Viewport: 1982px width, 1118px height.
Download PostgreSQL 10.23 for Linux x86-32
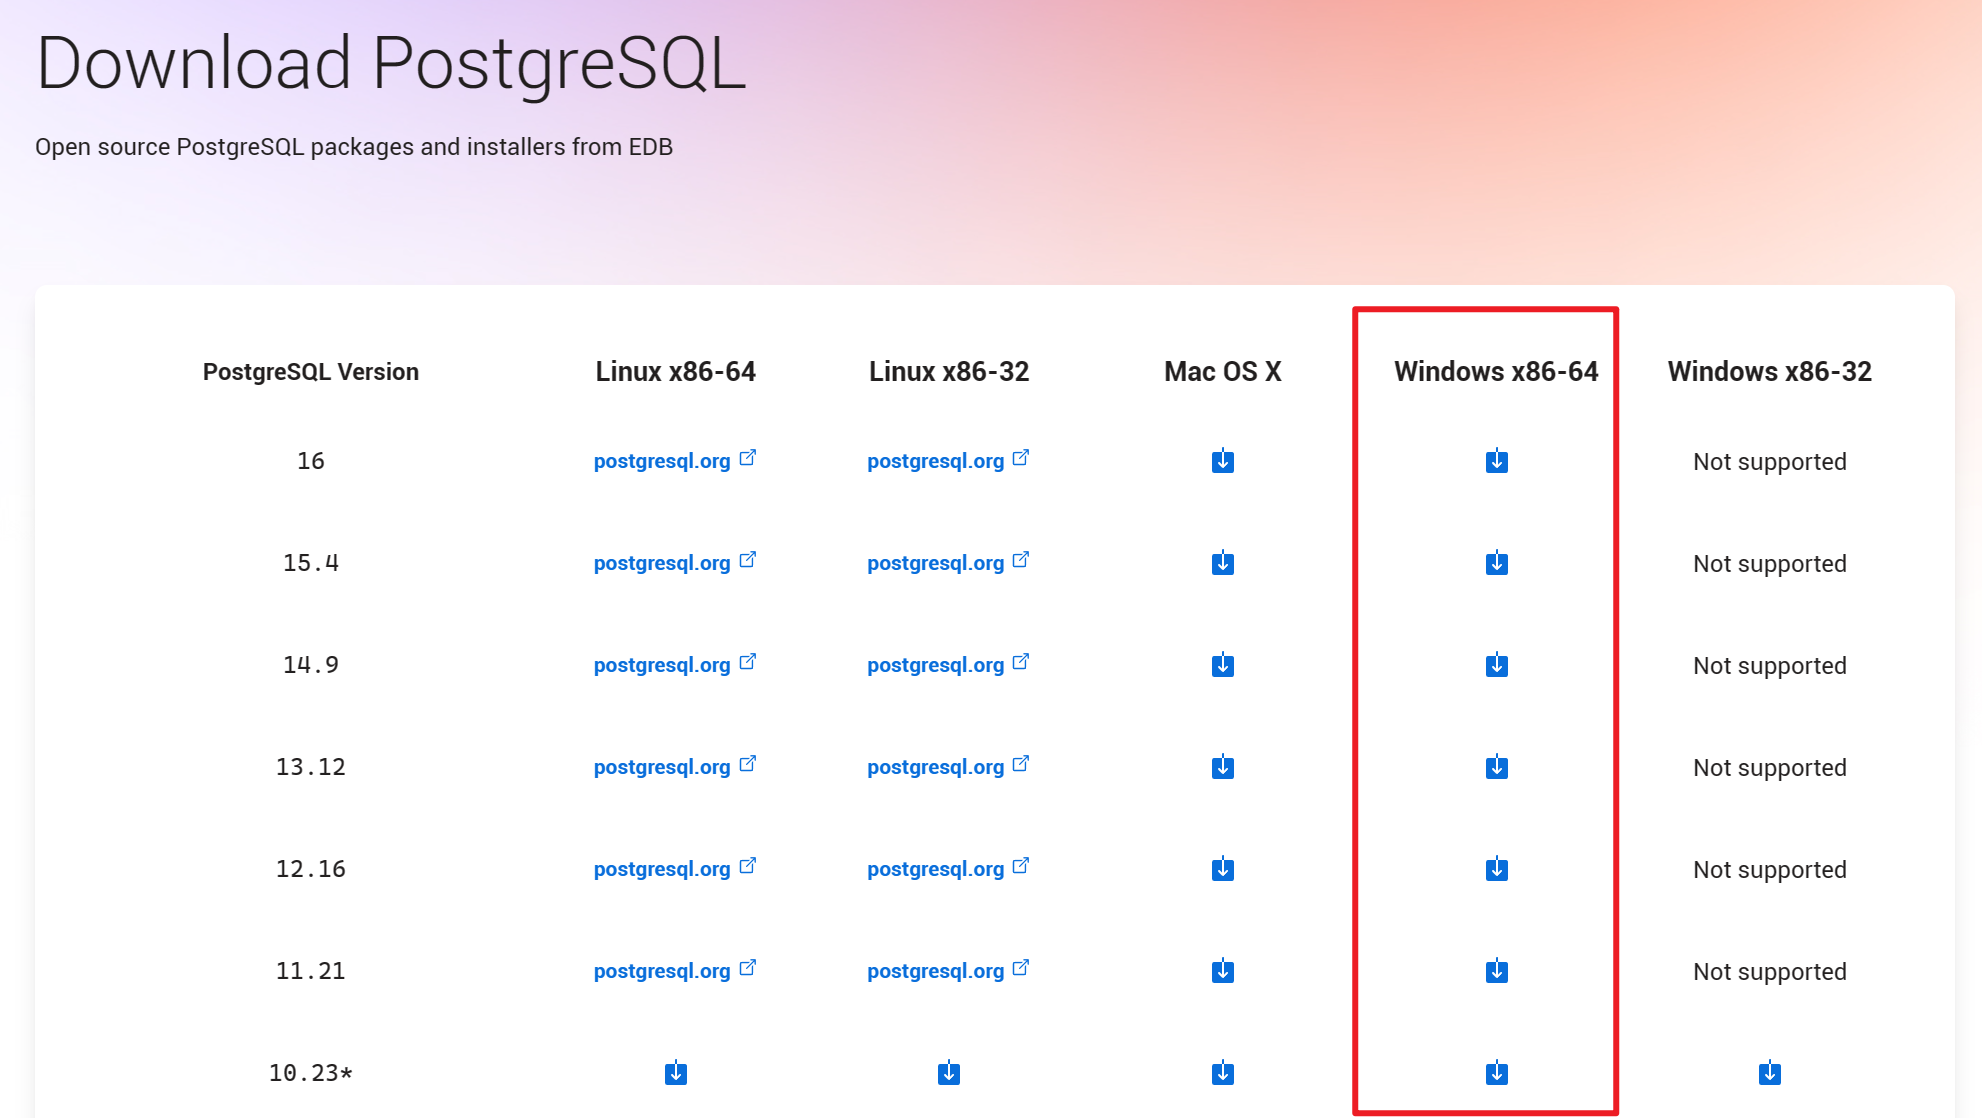(x=948, y=1073)
